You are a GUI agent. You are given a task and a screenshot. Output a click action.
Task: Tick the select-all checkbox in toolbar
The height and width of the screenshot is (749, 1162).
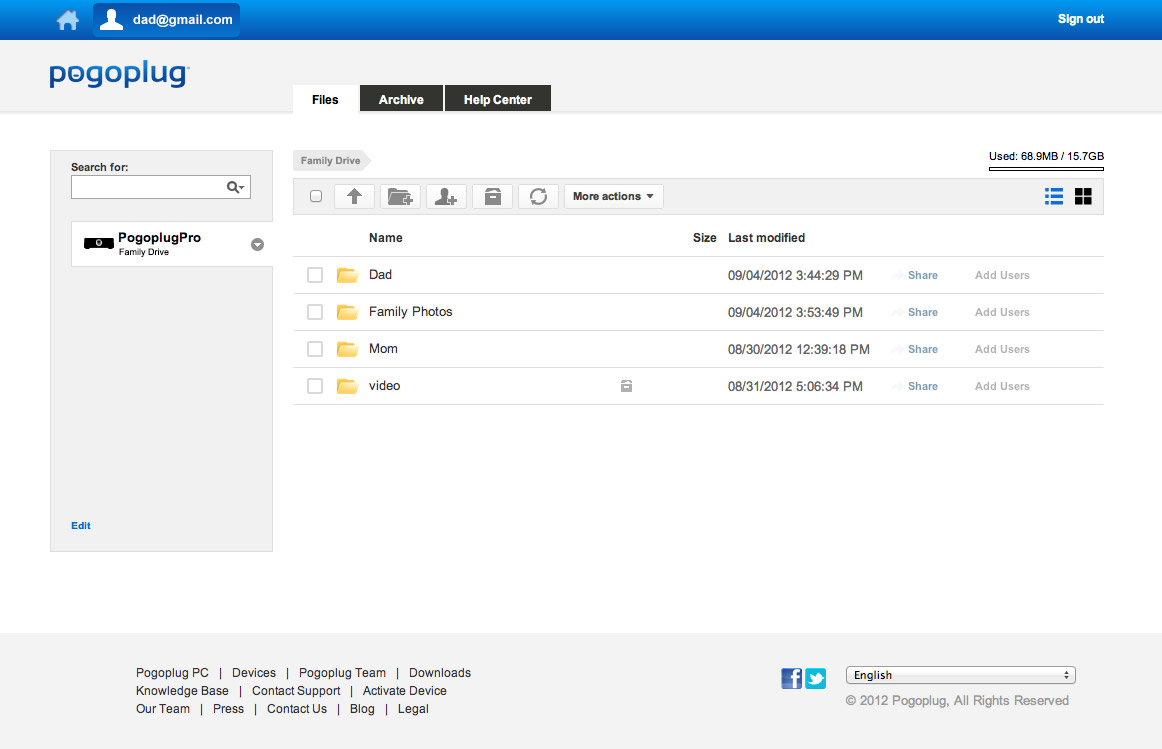[316, 197]
